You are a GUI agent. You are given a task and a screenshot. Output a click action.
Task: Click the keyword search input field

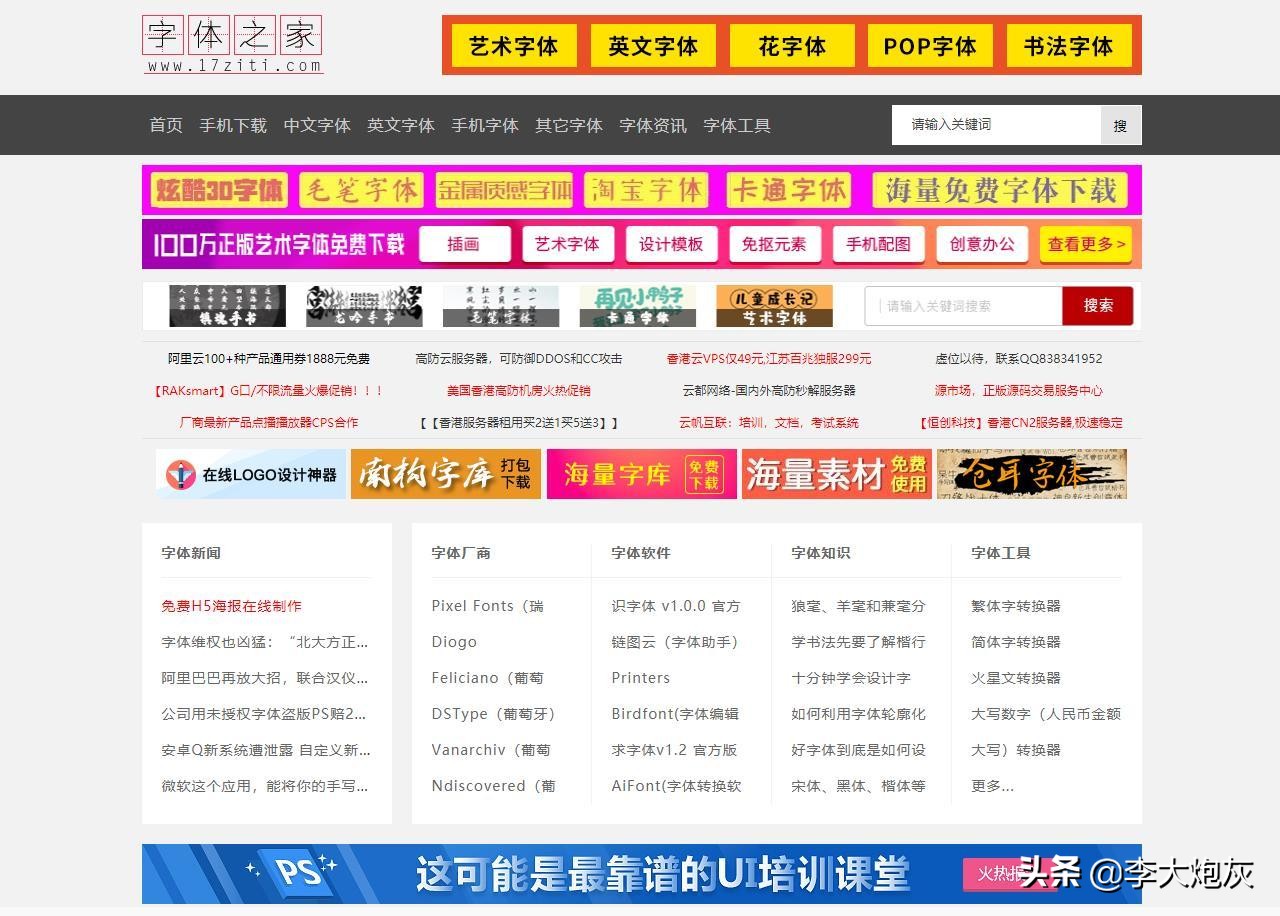(x=995, y=125)
